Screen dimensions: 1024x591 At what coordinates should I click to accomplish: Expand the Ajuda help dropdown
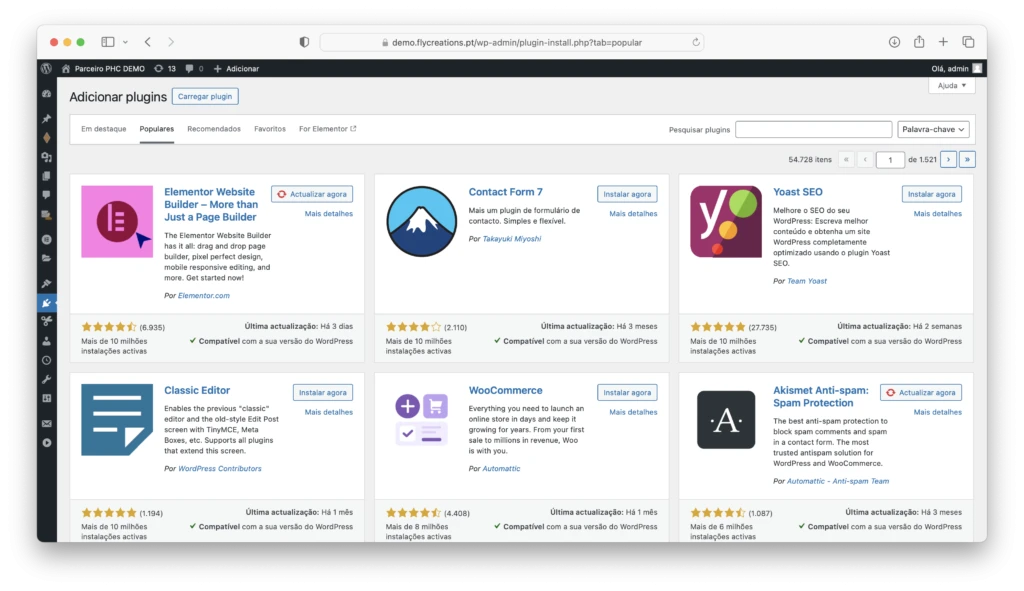pos(951,86)
